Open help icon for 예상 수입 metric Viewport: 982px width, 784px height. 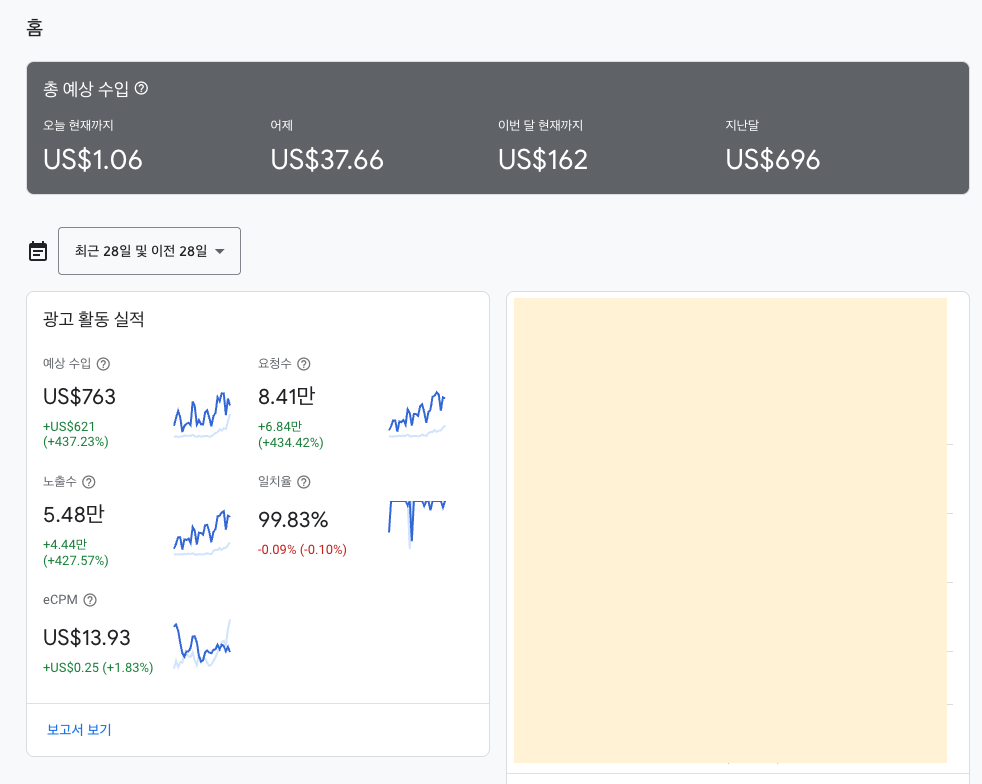(103, 364)
